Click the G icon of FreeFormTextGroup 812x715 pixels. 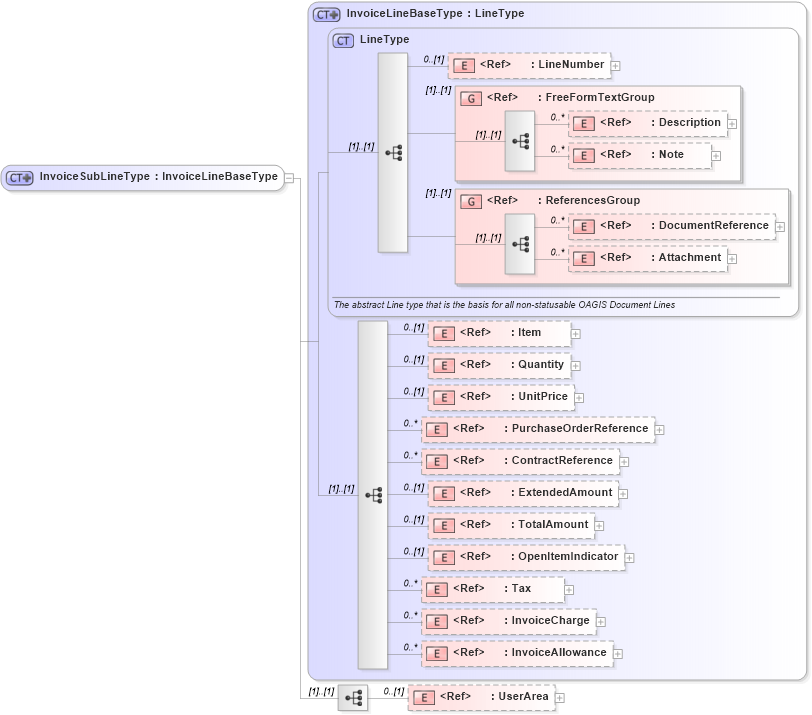[x=470, y=98]
